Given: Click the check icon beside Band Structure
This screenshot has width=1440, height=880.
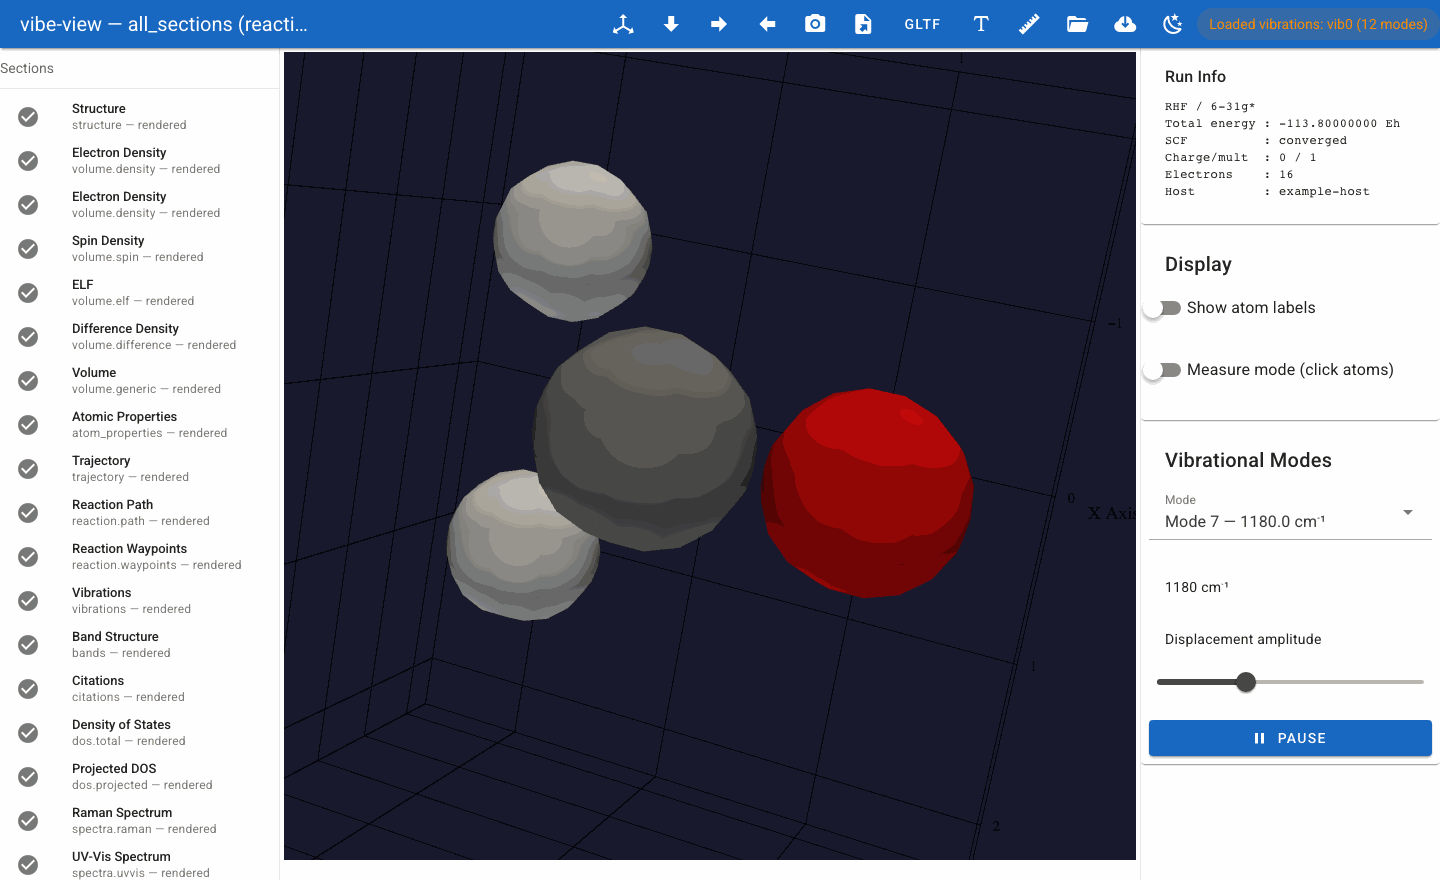Looking at the screenshot, I should pyautogui.click(x=28, y=645).
